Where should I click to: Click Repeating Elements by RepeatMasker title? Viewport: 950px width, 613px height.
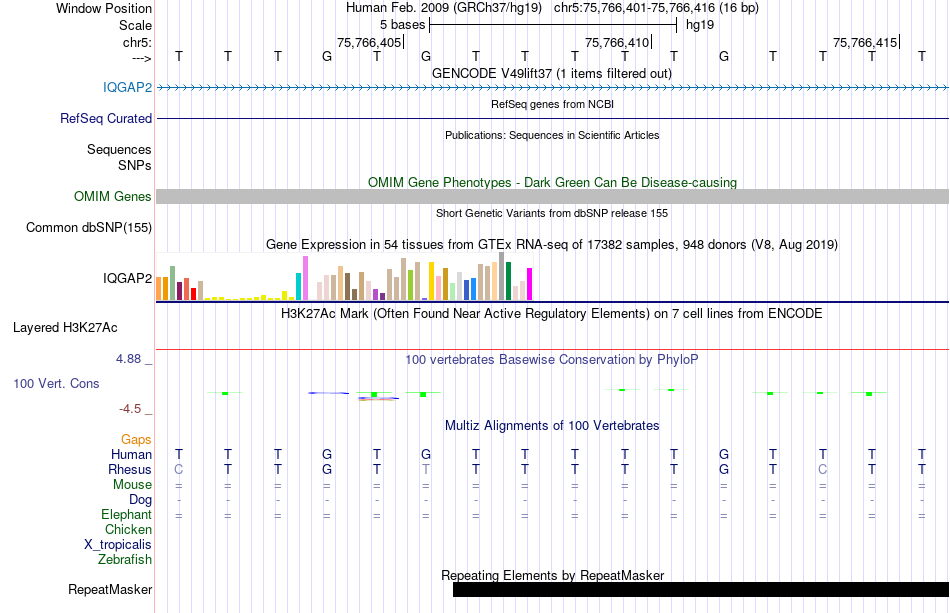click(x=552, y=575)
